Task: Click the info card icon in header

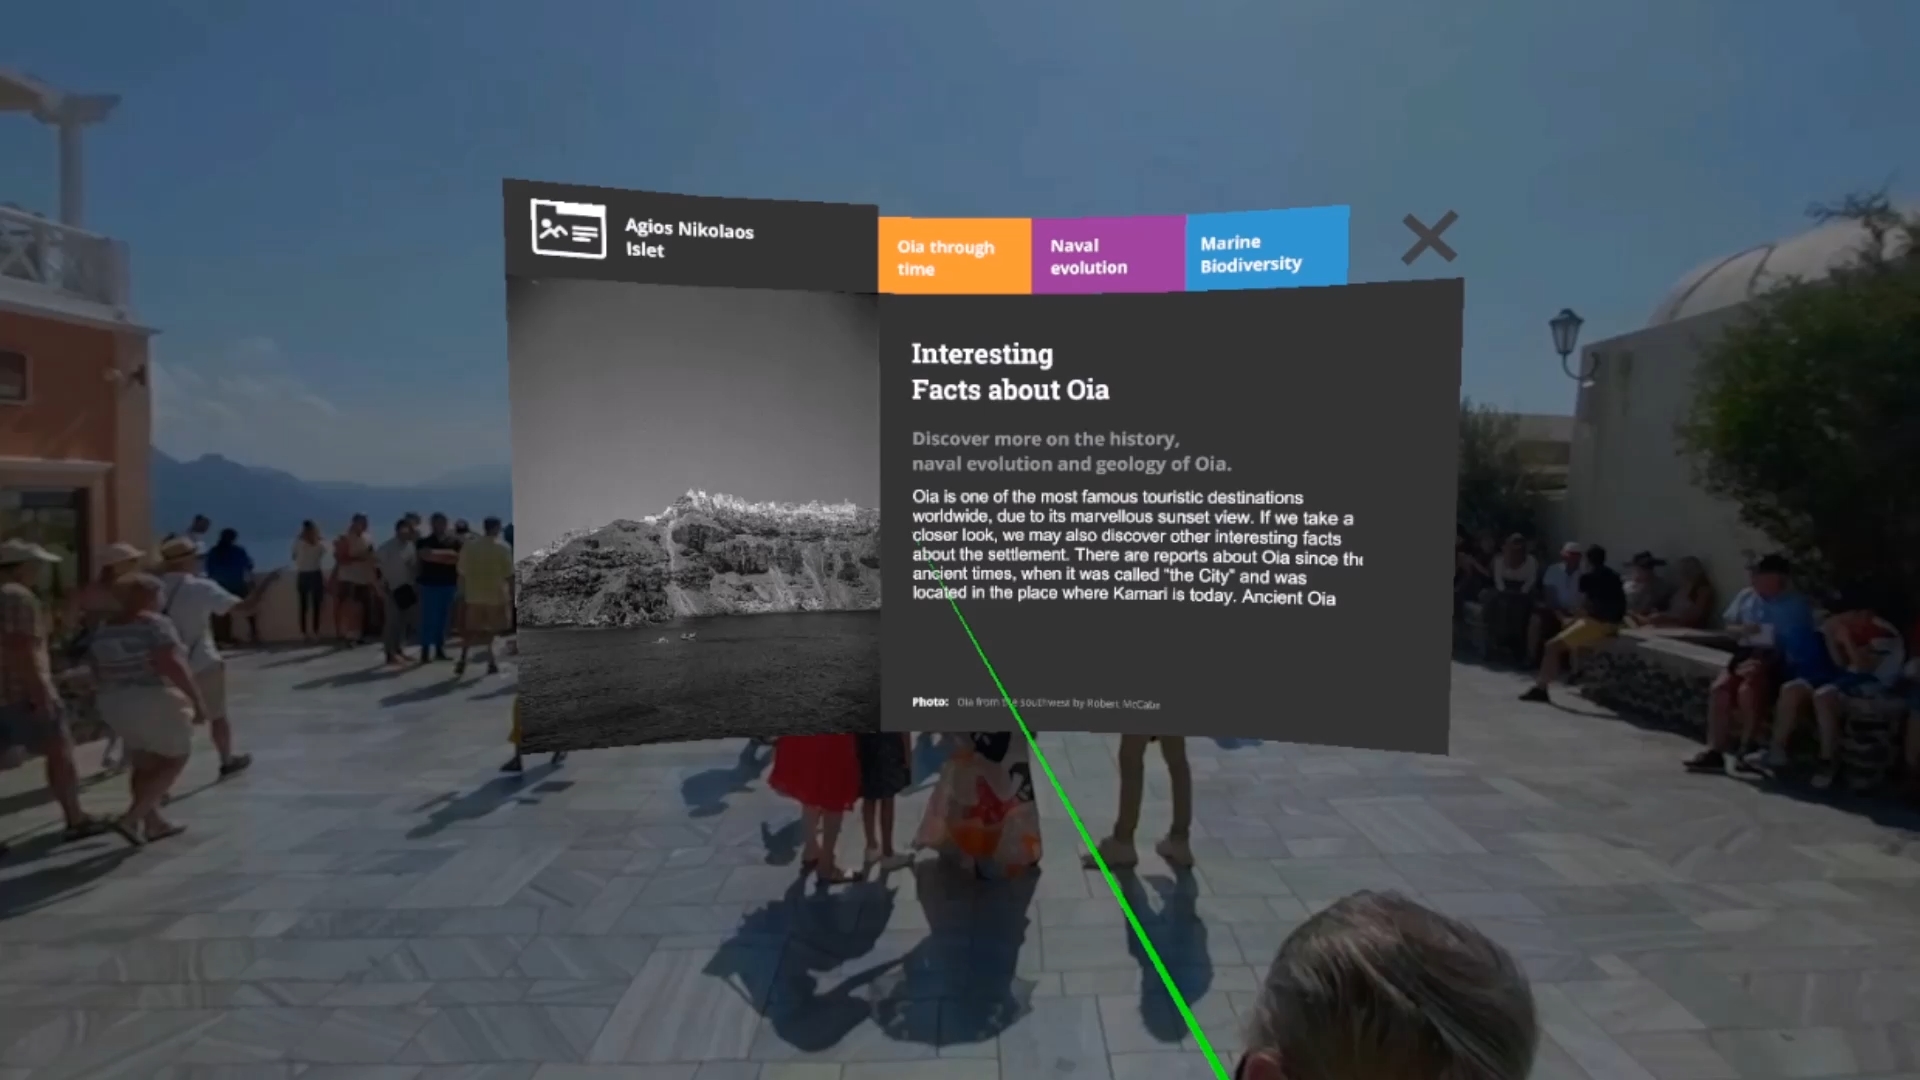Action: pyautogui.click(x=568, y=229)
